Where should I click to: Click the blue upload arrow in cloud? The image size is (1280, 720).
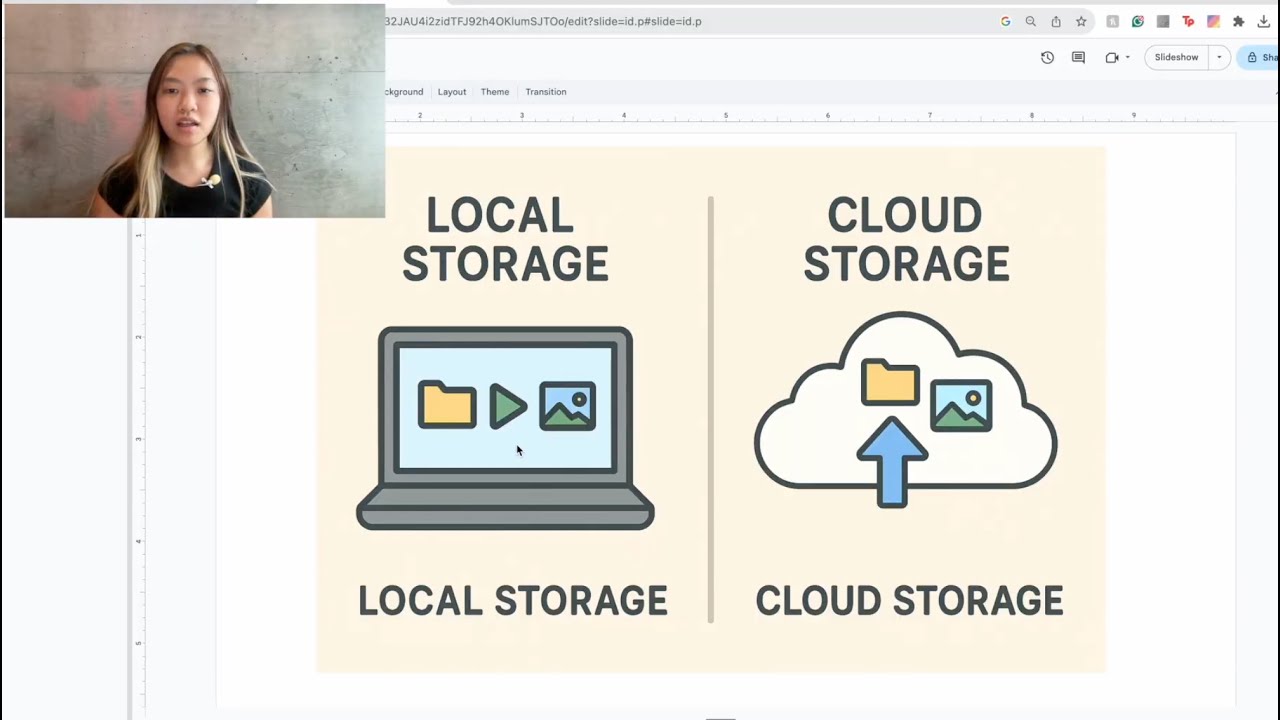coord(892,462)
